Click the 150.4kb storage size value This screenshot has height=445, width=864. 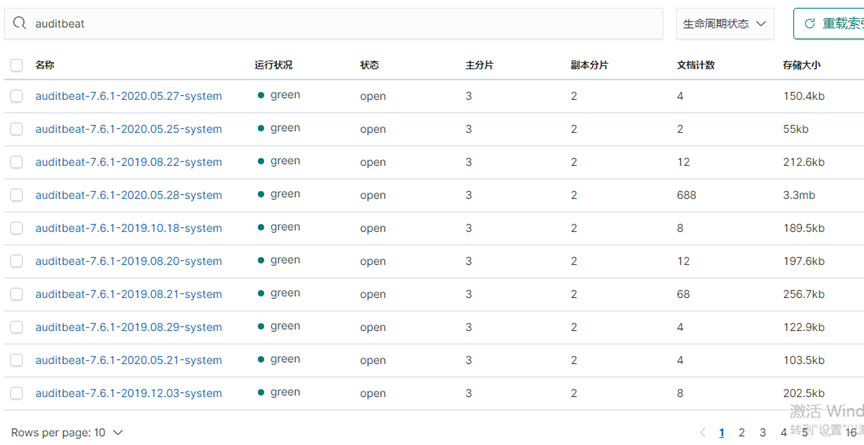tap(804, 96)
